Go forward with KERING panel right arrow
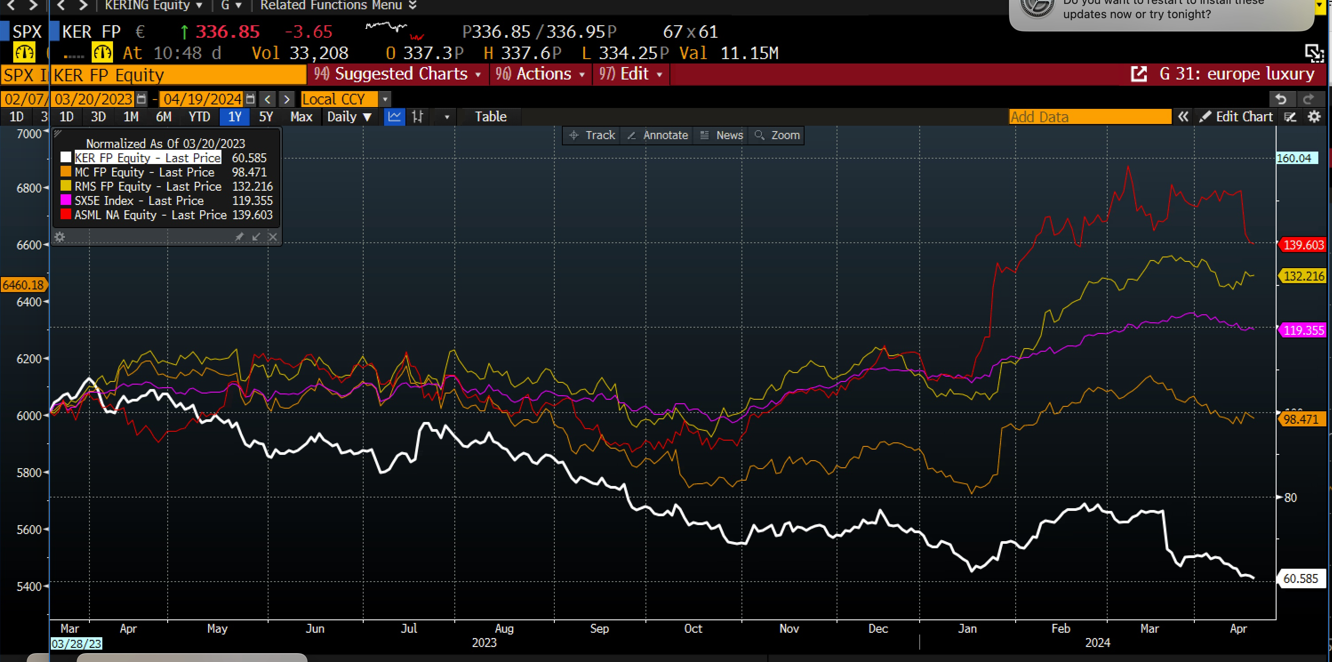This screenshot has width=1332, height=662. 83,6
